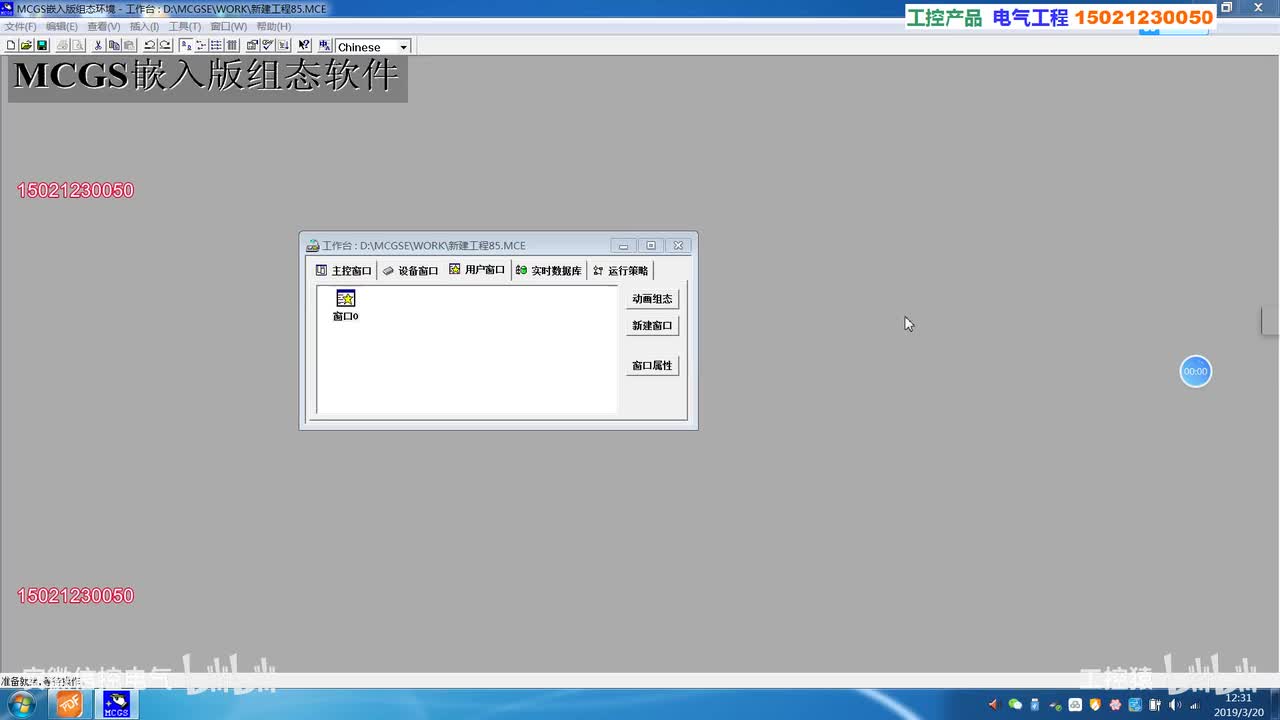Click the Chinese language toggle icon
The height and width of the screenshot is (720, 1280).
325,46
